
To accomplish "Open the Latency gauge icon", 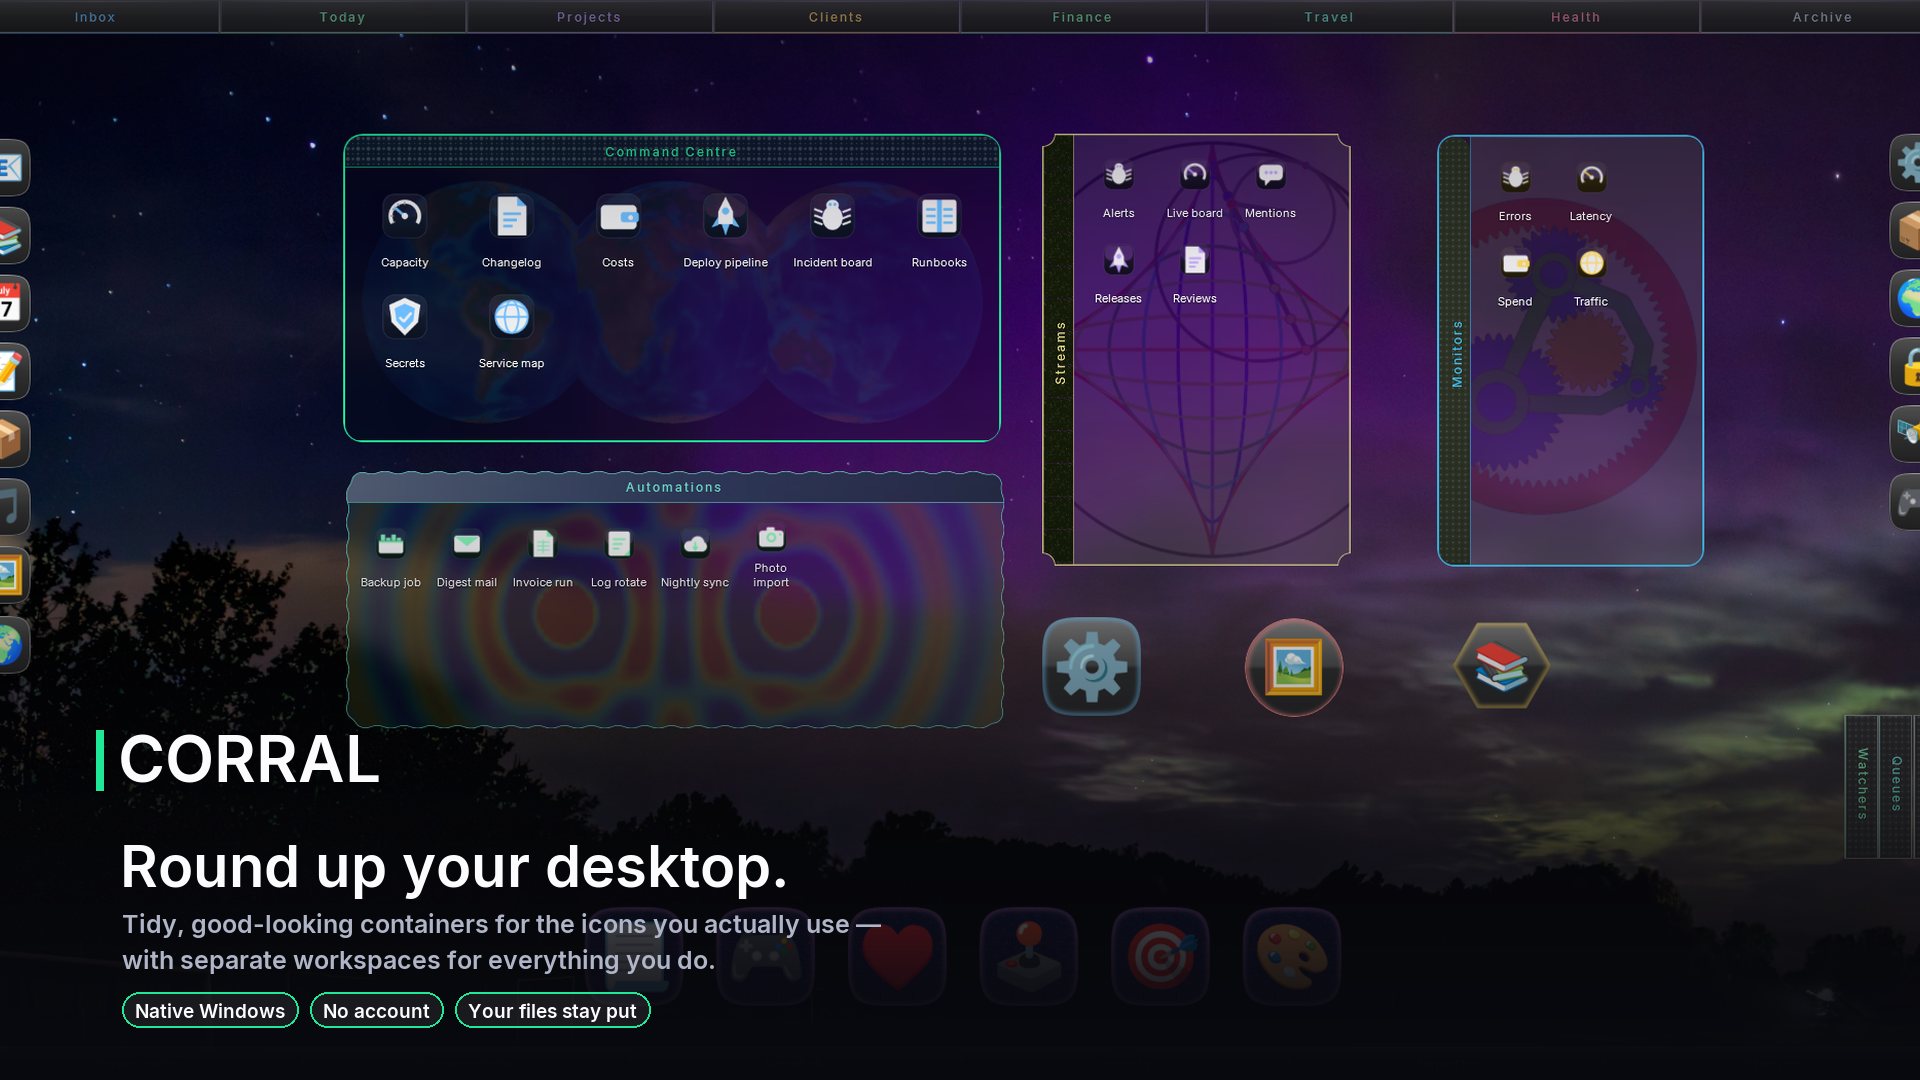I will (x=1591, y=178).
